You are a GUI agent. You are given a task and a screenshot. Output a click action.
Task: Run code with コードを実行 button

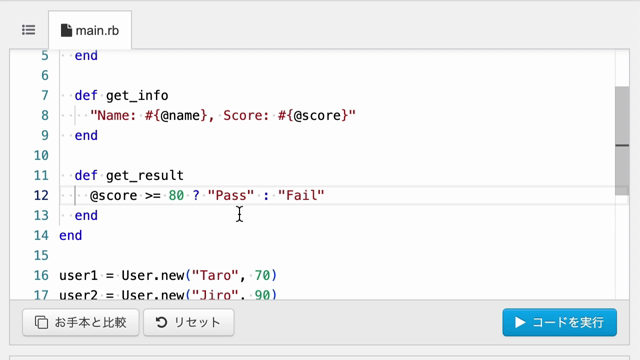(x=560, y=322)
